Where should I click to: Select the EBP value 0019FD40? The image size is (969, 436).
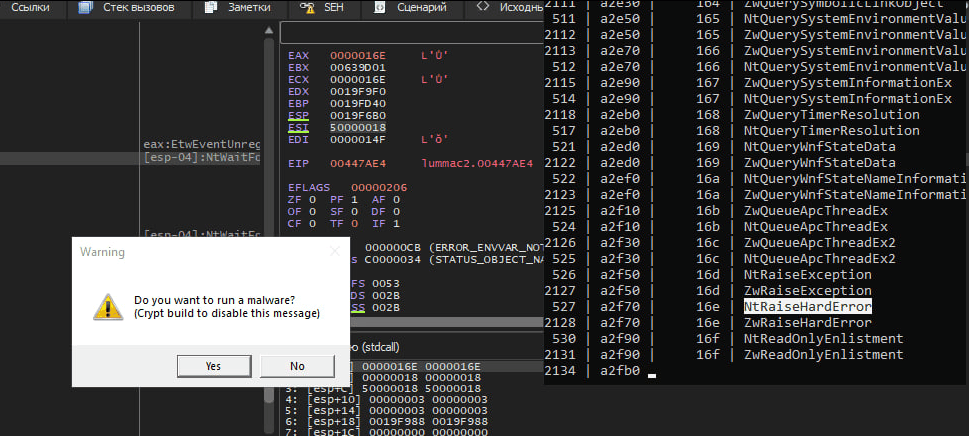pyautogui.click(x=358, y=103)
